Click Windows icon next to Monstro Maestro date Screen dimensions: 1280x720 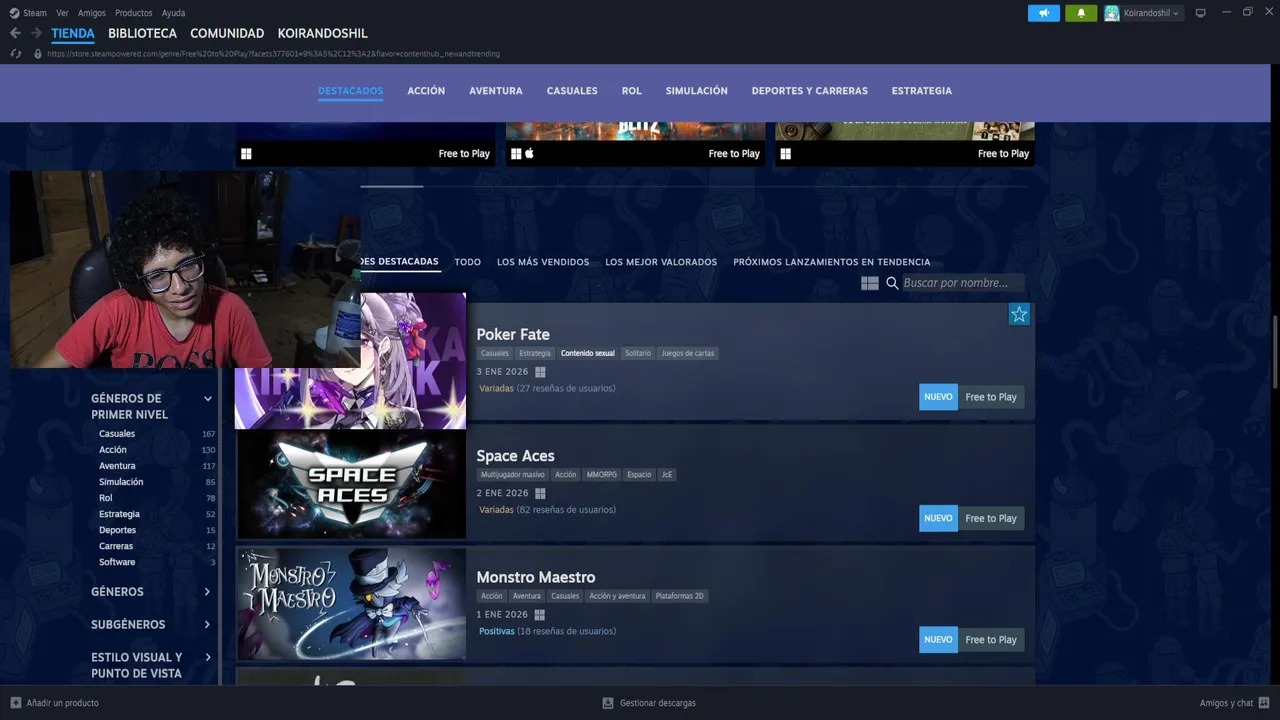click(x=540, y=615)
